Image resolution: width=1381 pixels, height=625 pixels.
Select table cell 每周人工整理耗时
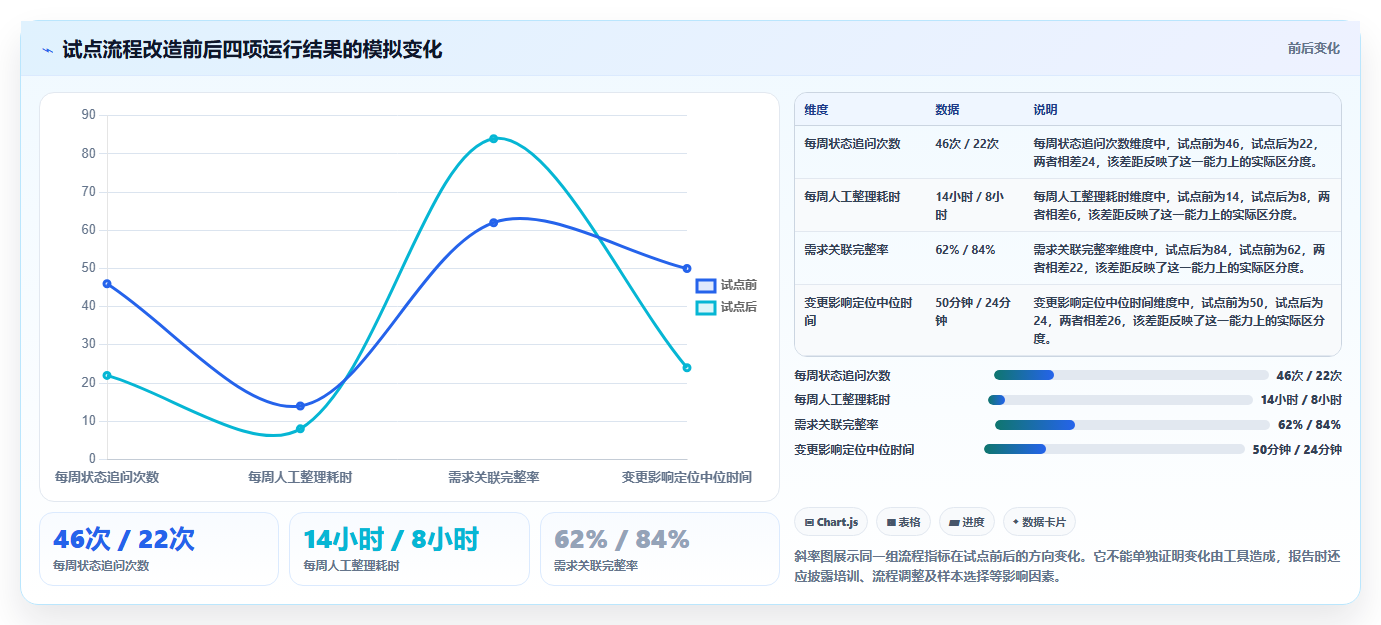(x=852, y=197)
